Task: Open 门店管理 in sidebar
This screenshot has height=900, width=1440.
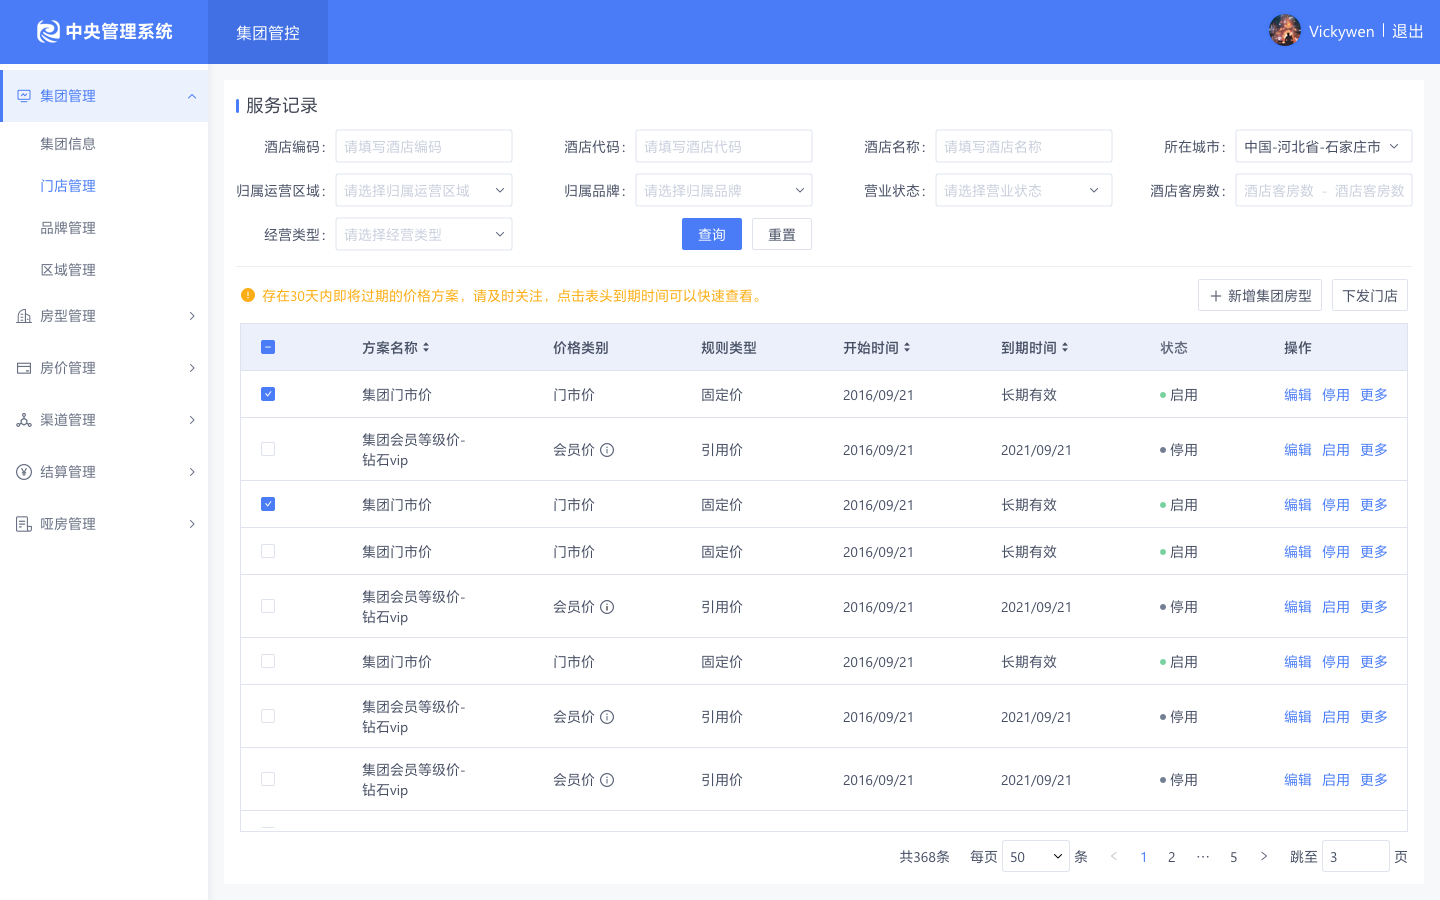Action: coord(68,186)
